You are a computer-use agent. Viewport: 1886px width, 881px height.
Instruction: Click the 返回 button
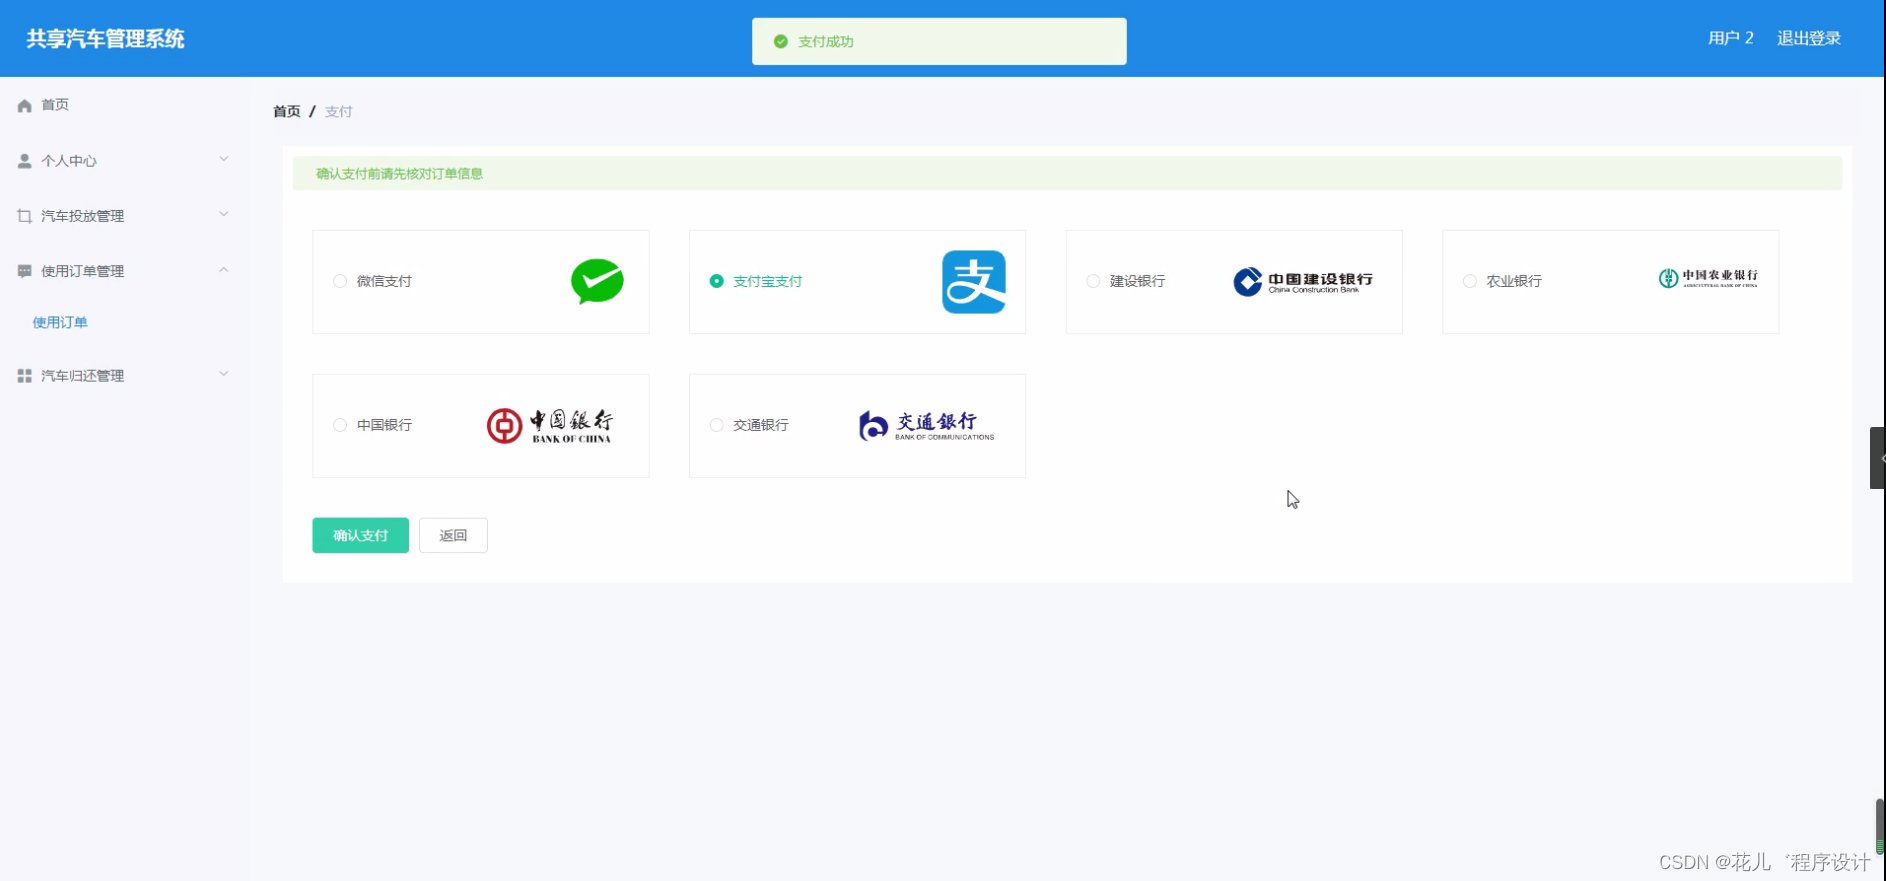coord(453,536)
